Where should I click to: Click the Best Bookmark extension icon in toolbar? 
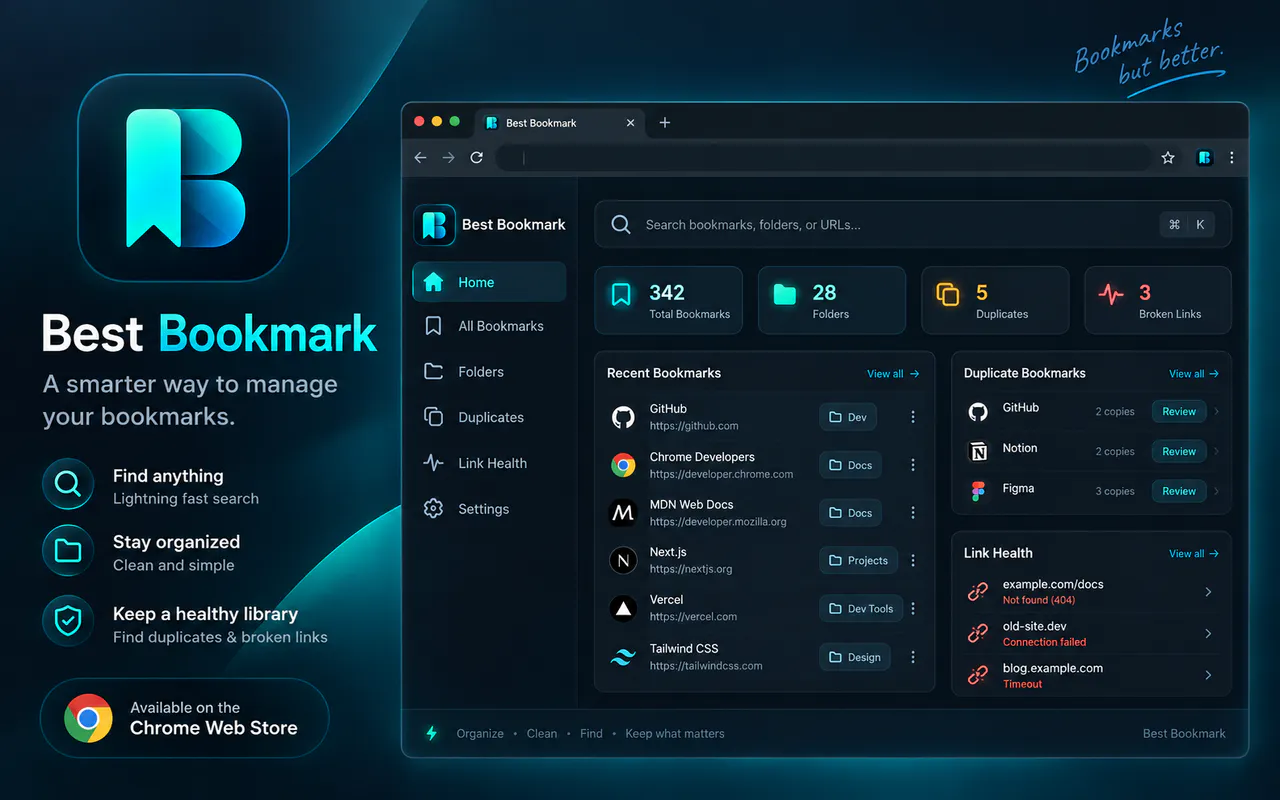(x=1205, y=157)
